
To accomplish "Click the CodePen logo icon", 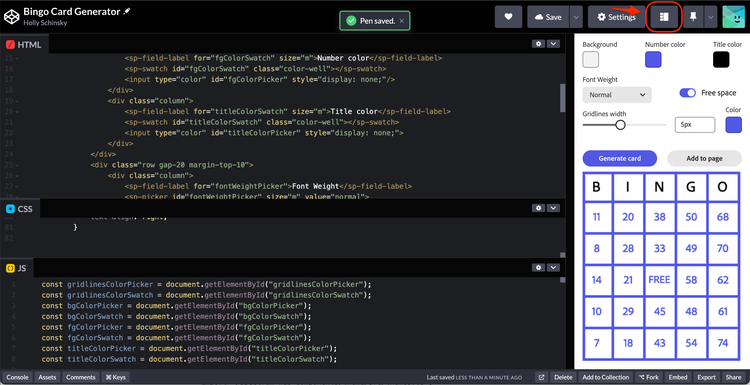I will click(x=11, y=17).
